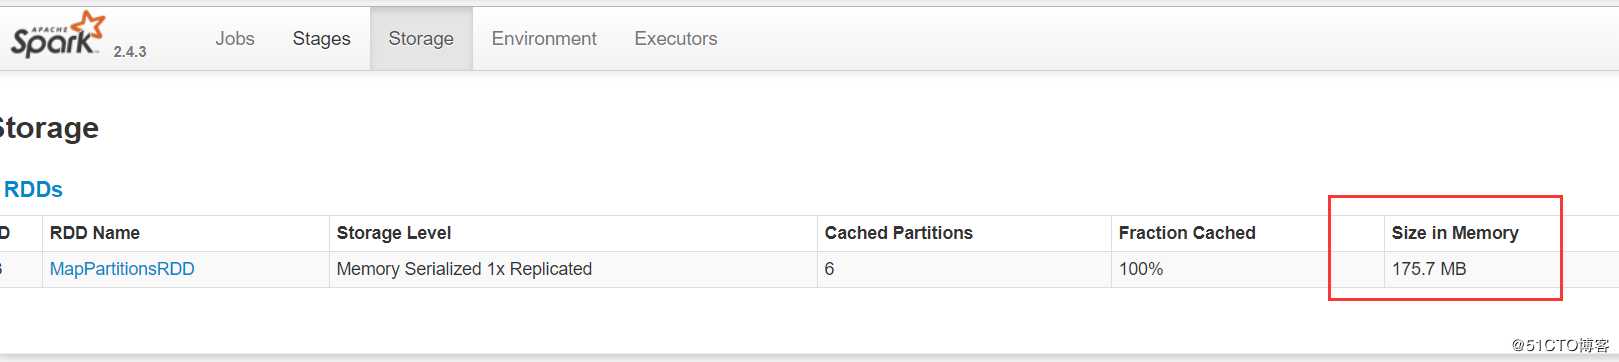Sort by the Storage Level column header

(394, 233)
